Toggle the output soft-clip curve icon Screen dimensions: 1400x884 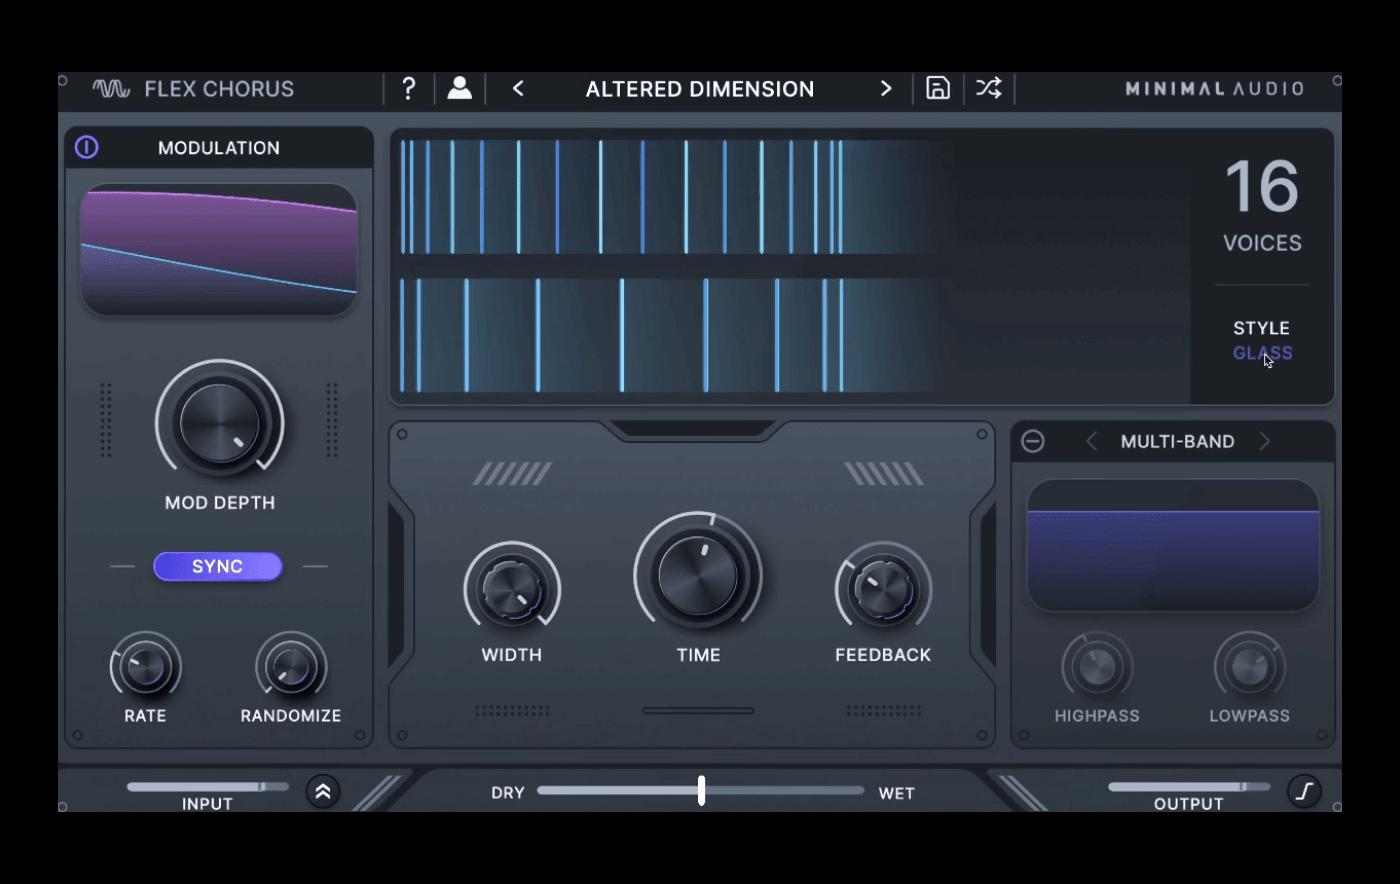click(x=1304, y=792)
